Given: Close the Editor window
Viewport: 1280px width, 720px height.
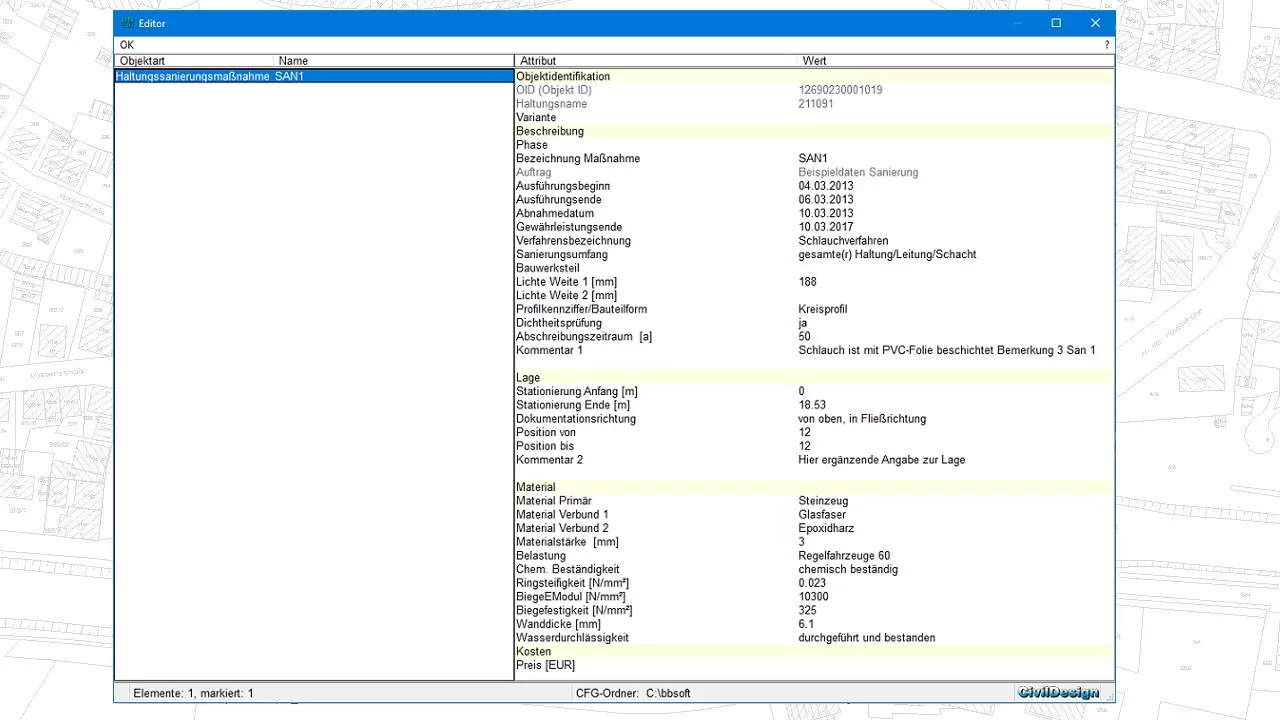Looking at the screenshot, I should point(1096,23).
